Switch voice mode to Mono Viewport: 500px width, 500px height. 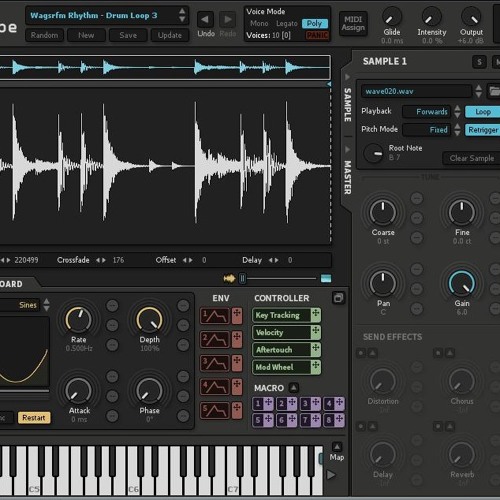259,23
